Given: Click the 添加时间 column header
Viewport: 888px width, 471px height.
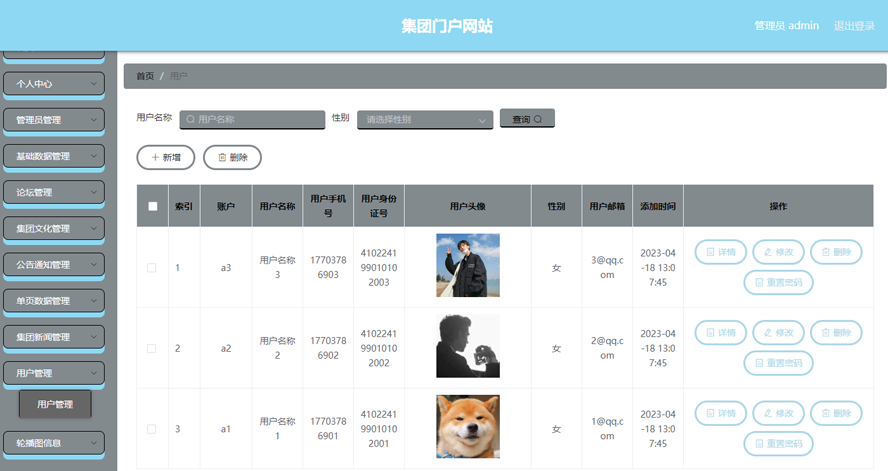Looking at the screenshot, I should [658, 206].
